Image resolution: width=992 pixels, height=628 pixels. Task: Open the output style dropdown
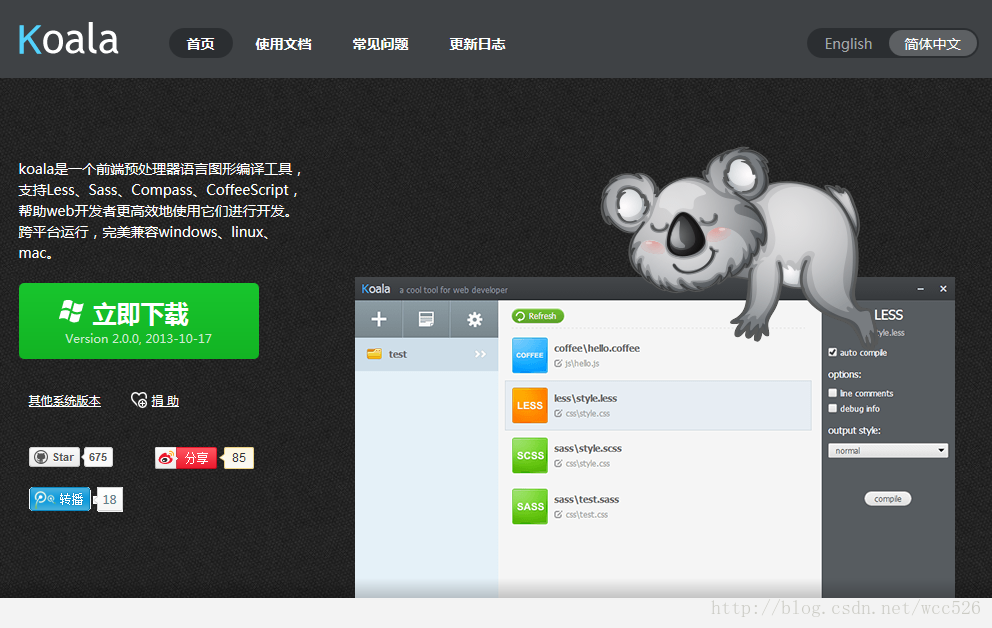click(x=888, y=450)
